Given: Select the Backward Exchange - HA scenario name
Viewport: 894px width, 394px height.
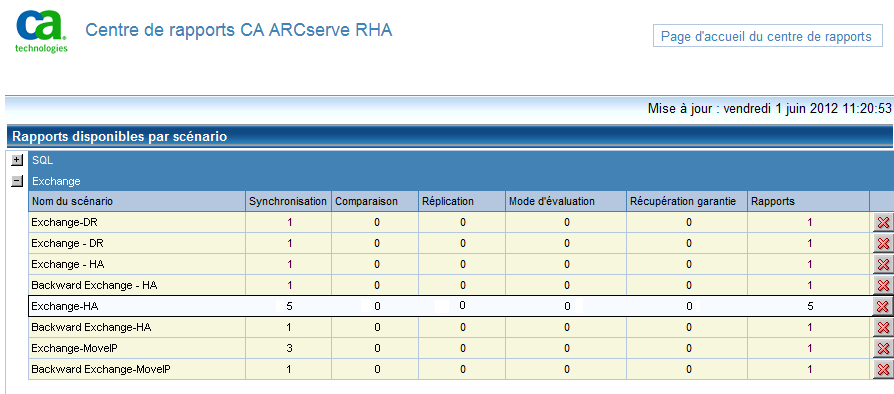Looking at the screenshot, I should coord(94,285).
